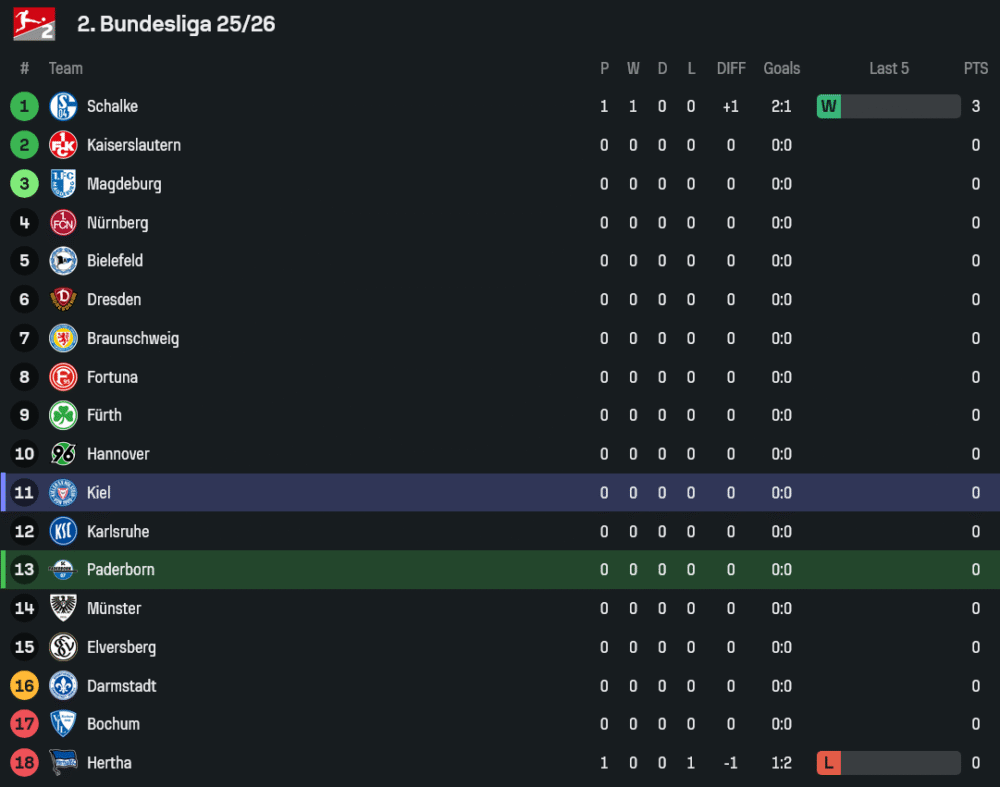Click the Karlsruhe KSC crest
This screenshot has width=1000, height=787.
[63, 532]
